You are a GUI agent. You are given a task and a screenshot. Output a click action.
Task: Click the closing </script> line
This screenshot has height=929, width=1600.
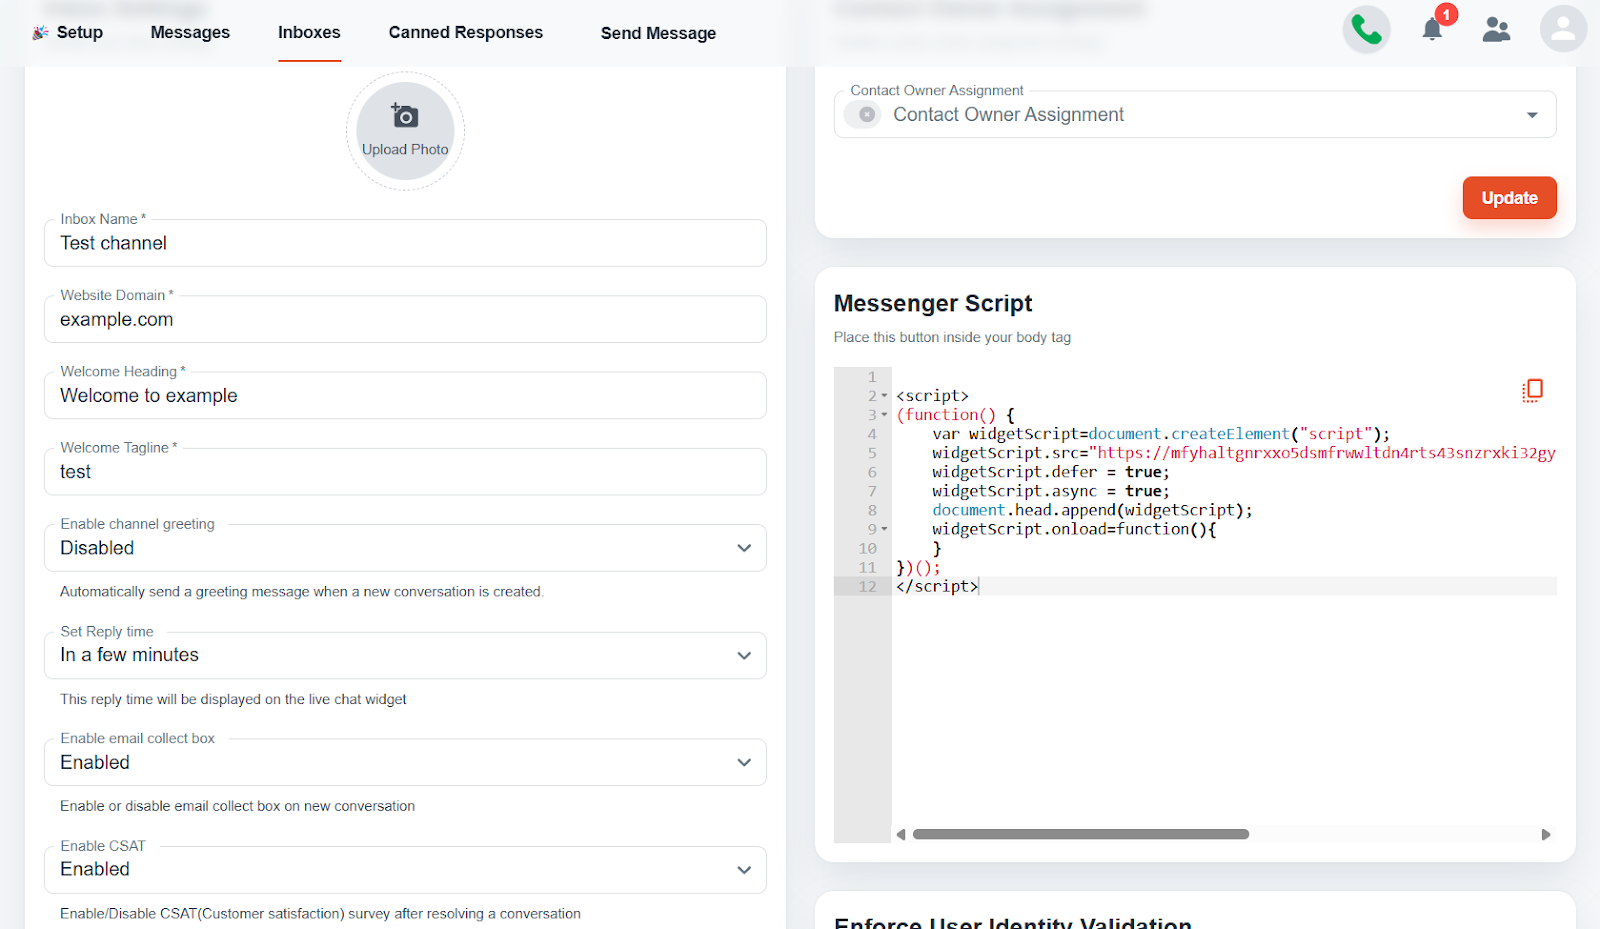[937, 586]
